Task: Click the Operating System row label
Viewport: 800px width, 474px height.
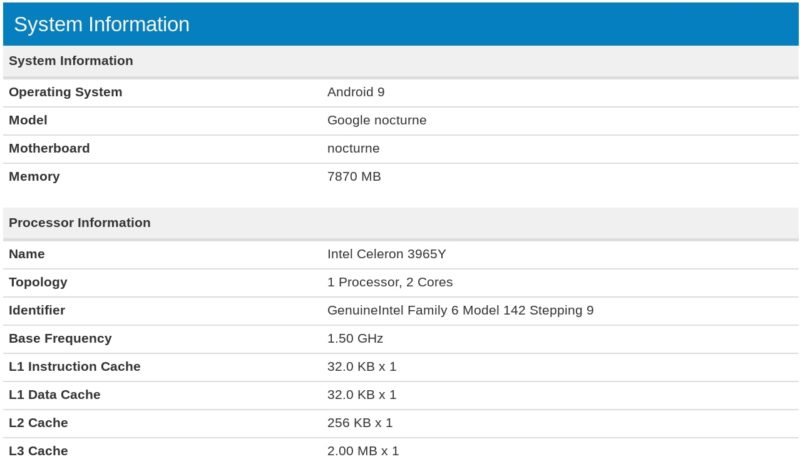Action: 65,92
